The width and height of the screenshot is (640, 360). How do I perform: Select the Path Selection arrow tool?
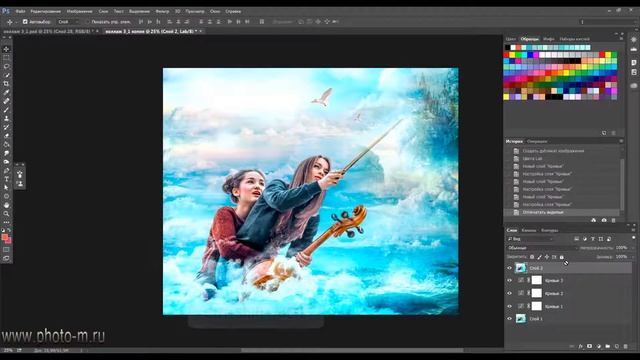pyautogui.click(x=6, y=187)
